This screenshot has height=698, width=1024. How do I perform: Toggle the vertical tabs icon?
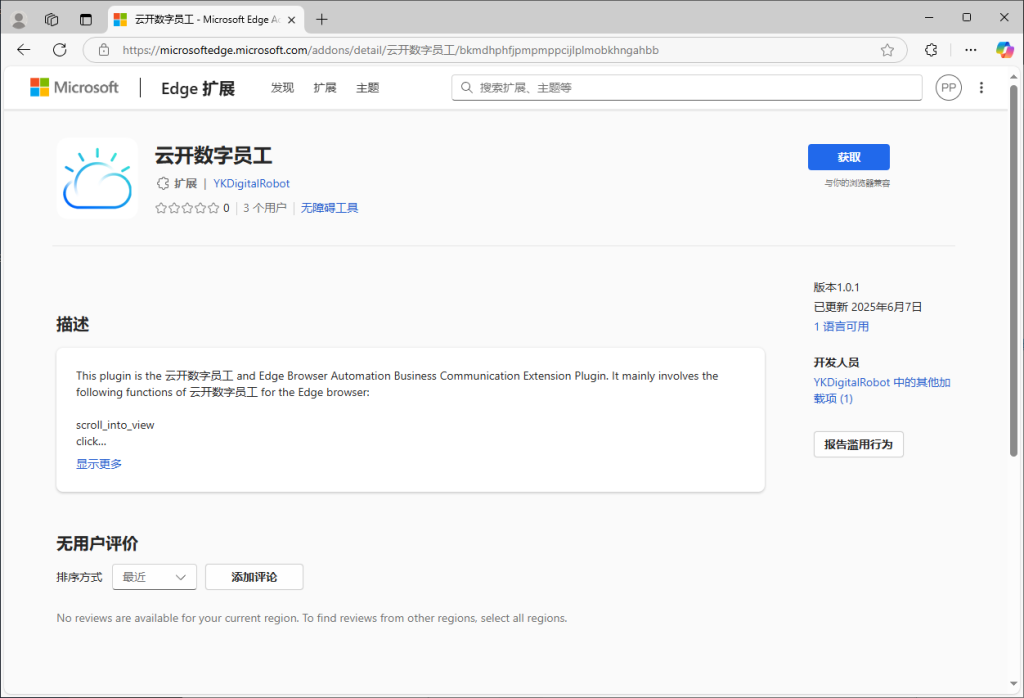point(86,20)
